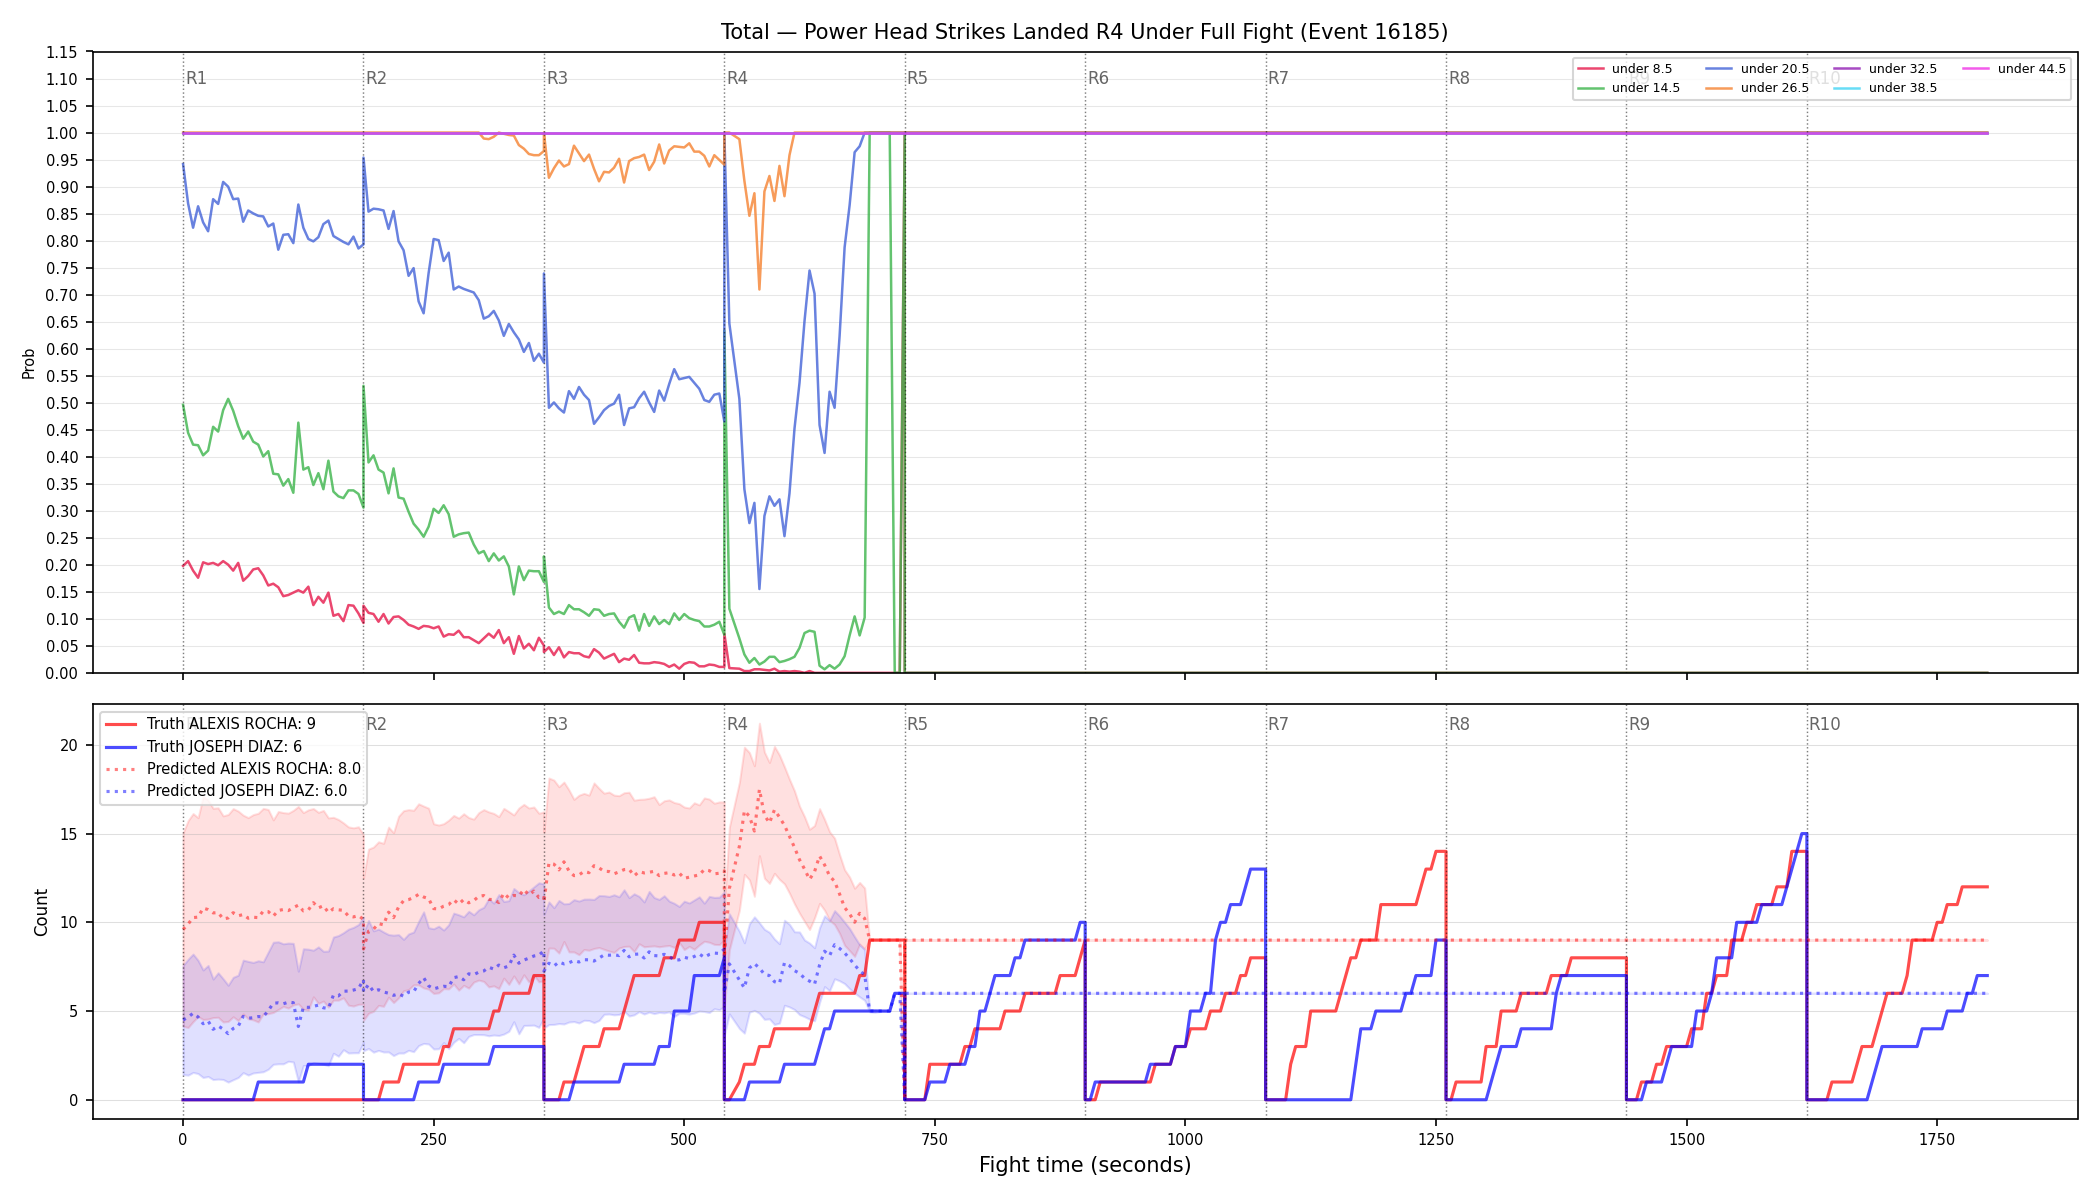Click the "Fight time (seconds)" axis label

pos(1085,1165)
